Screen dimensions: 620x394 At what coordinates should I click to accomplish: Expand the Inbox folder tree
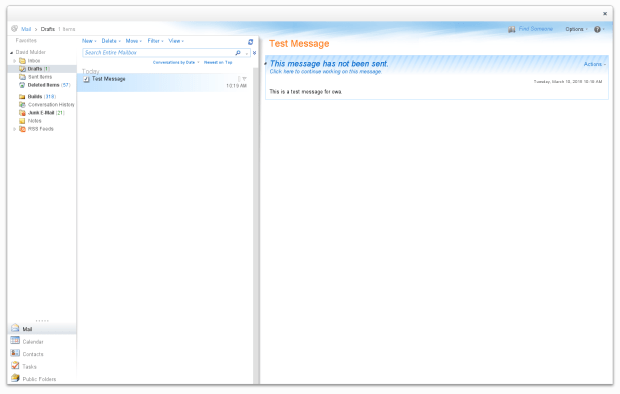click(x=15, y=61)
